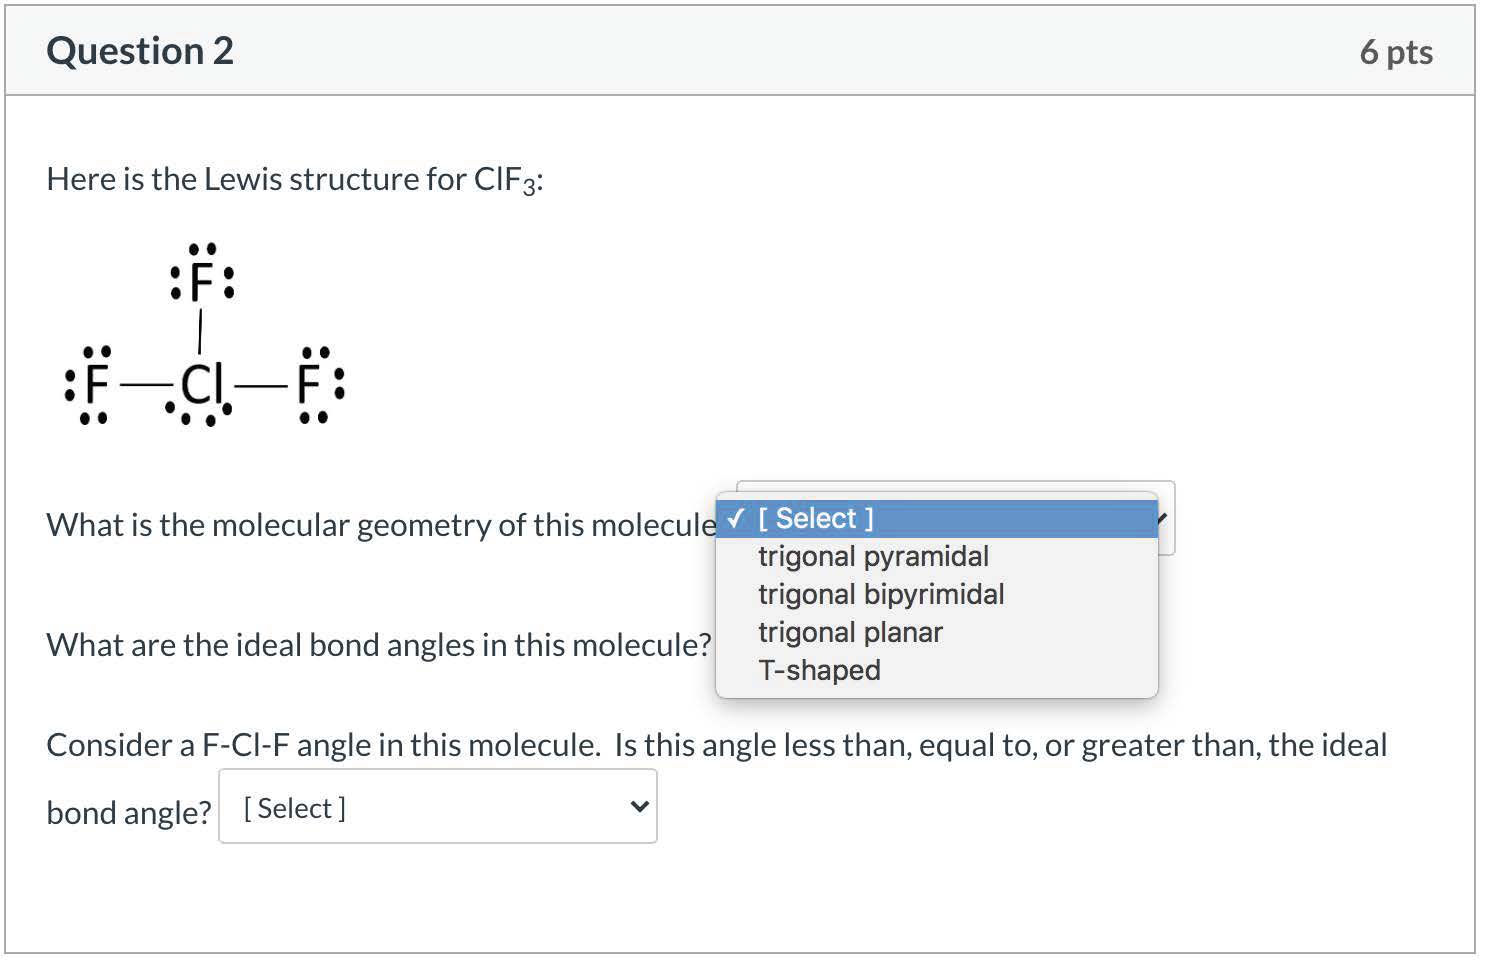Pick trigonal bipyrimidal in the dropdown list
This screenshot has width=1488, height=960.
click(x=881, y=594)
